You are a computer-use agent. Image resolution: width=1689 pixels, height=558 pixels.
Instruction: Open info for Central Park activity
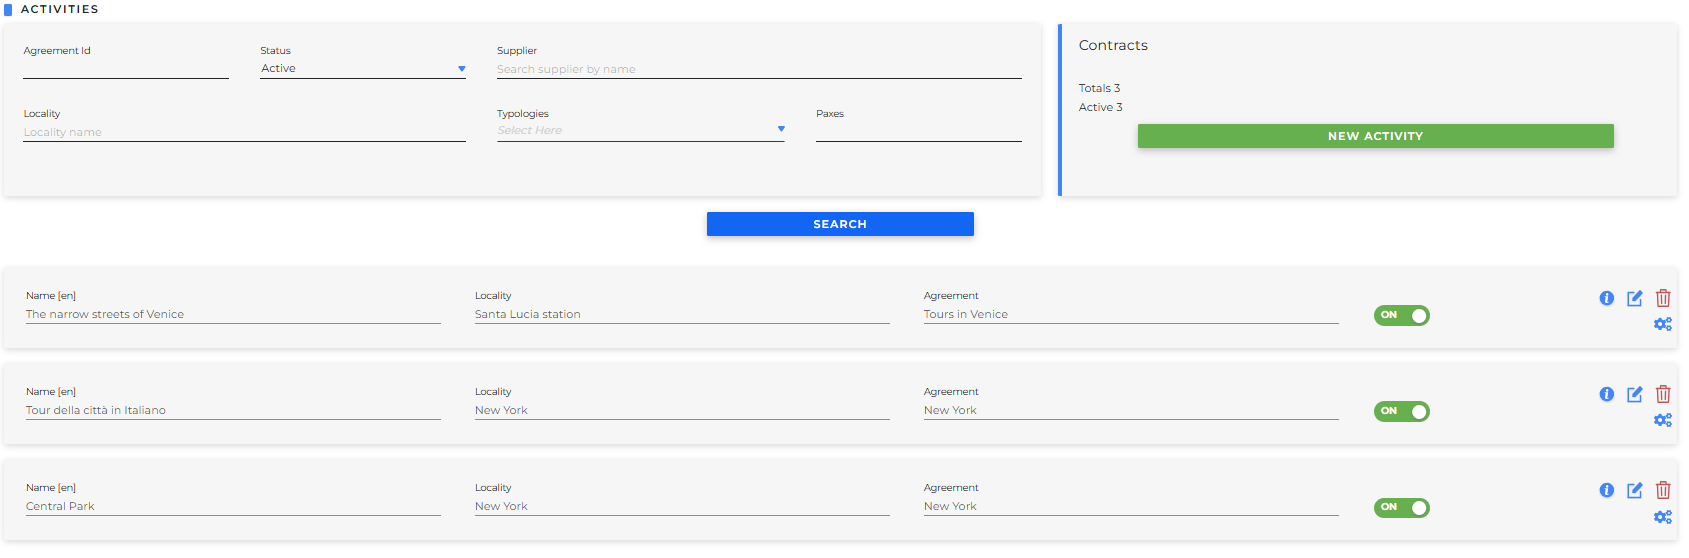click(1606, 490)
